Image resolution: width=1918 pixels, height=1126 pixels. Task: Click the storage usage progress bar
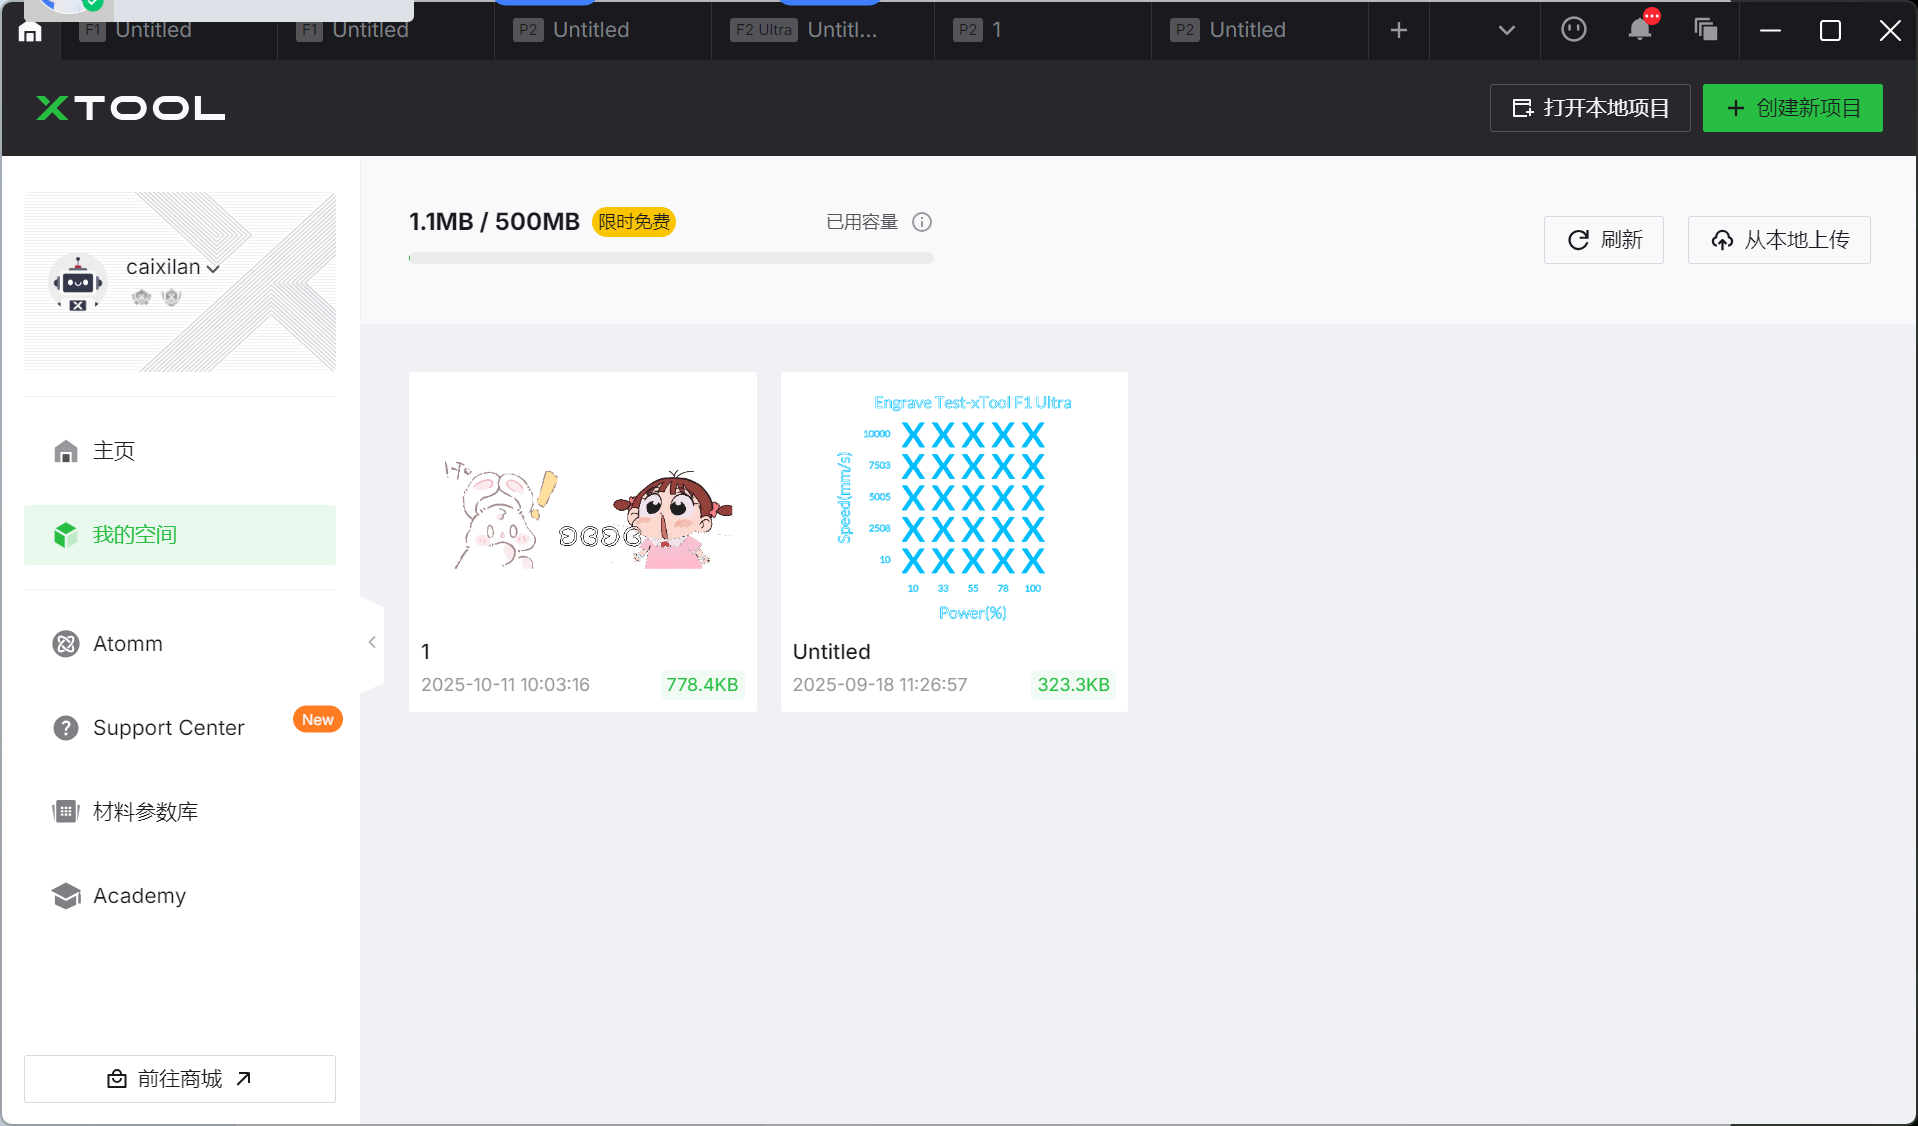(670, 258)
